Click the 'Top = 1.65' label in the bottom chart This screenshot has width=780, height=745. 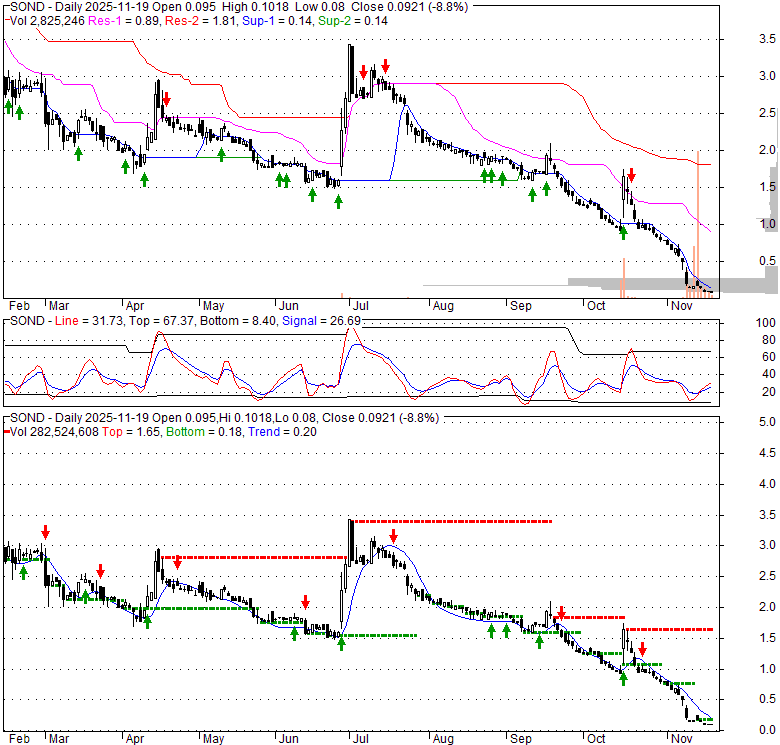tap(131, 432)
